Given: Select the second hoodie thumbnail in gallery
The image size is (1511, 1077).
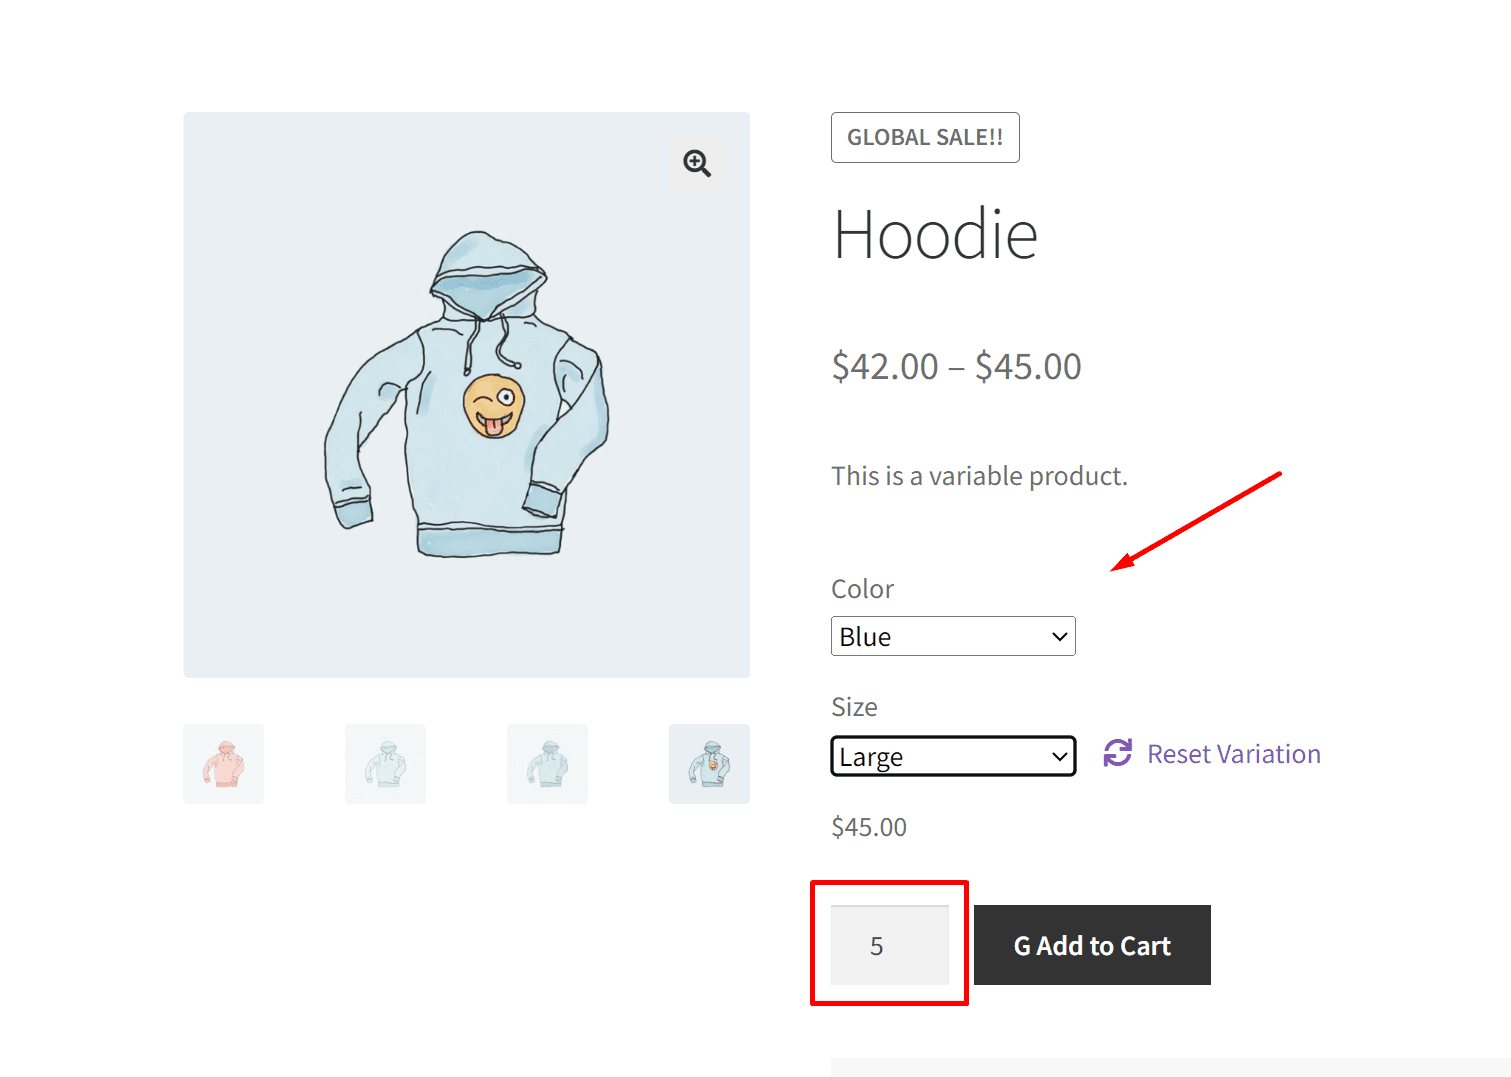Looking at the screenshot, I should pos(385,764).
